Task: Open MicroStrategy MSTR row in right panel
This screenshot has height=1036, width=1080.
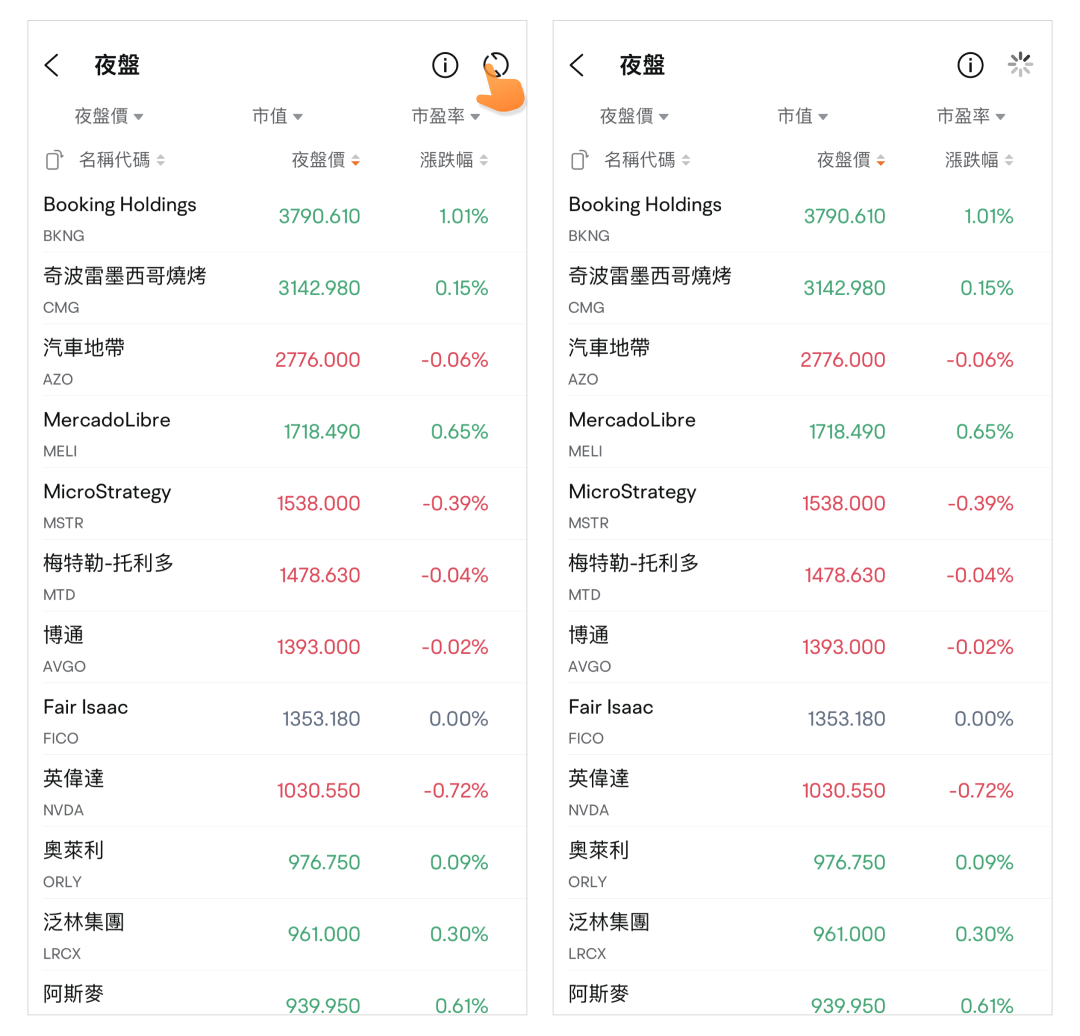Action: 632,504
